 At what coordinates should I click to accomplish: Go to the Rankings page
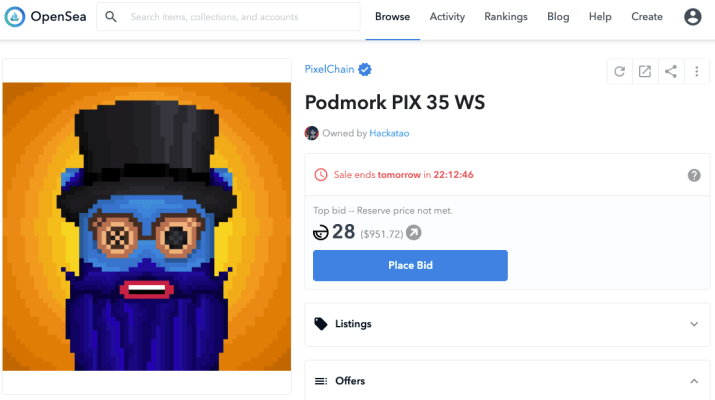coord(506,17)
